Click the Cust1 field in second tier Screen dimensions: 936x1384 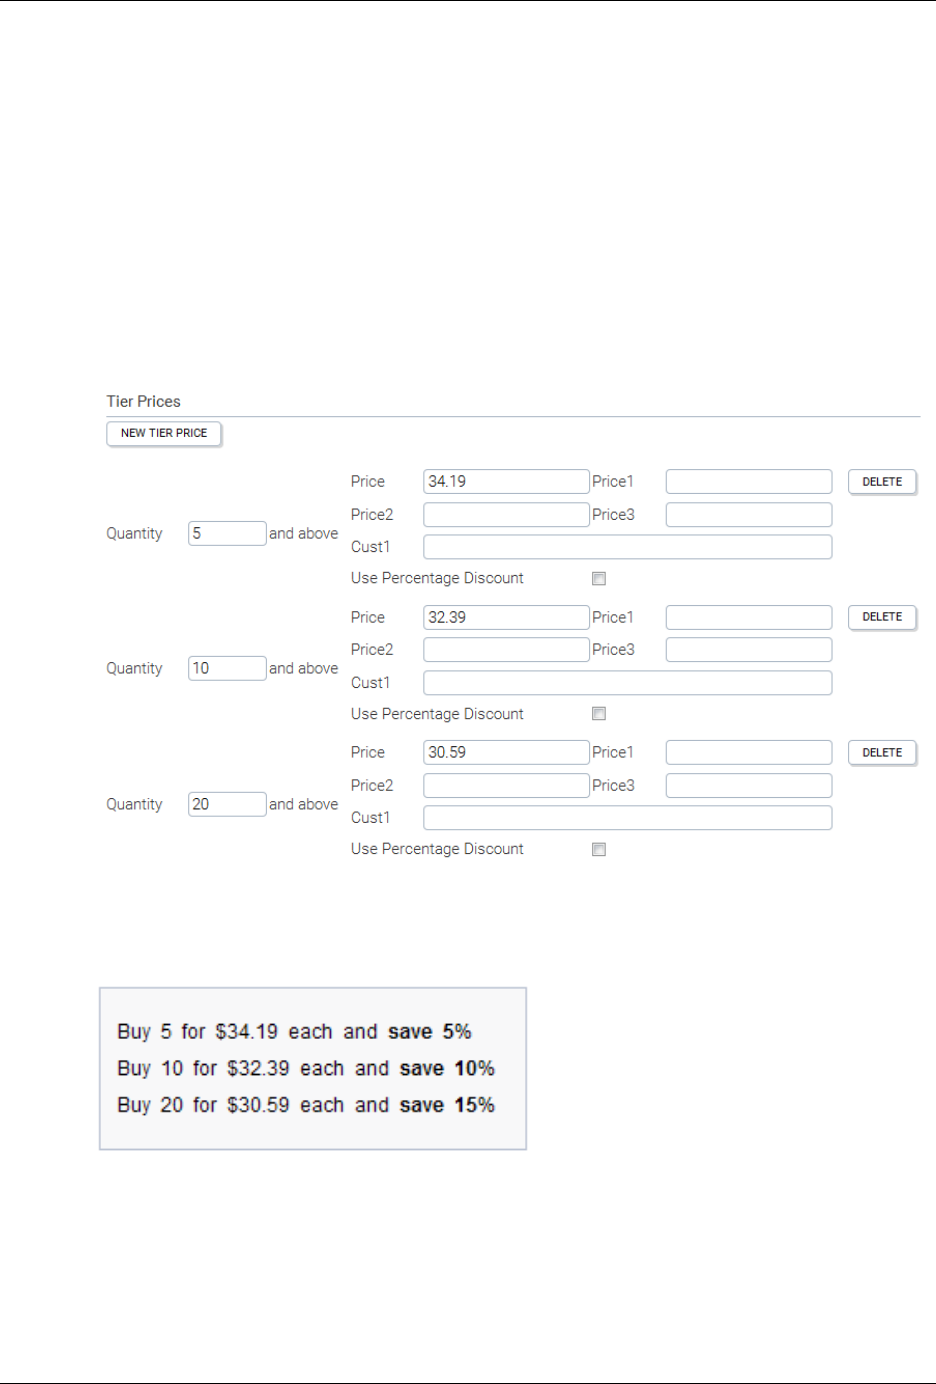point(627,683)
